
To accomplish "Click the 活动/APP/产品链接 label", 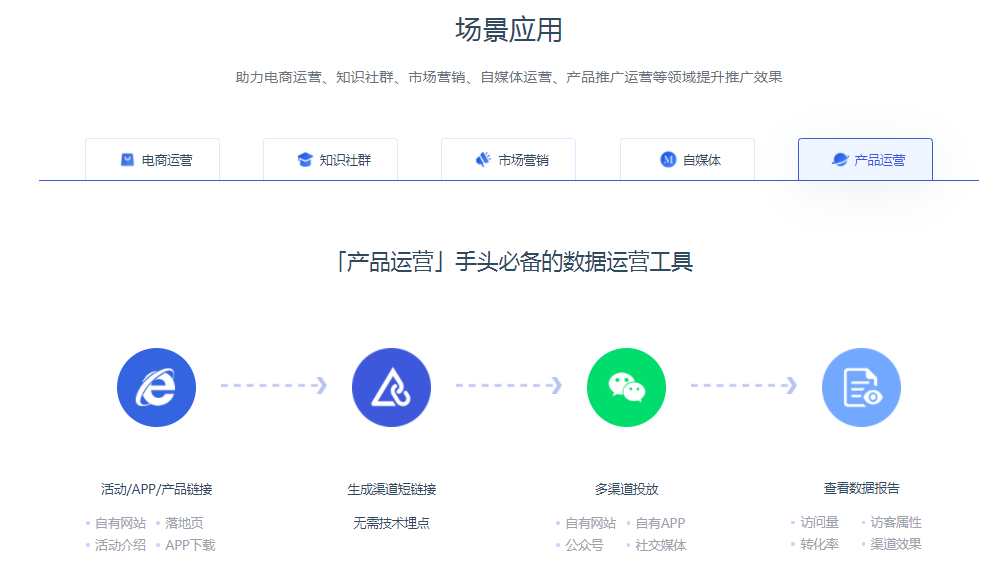I will [x=157, y=490].
